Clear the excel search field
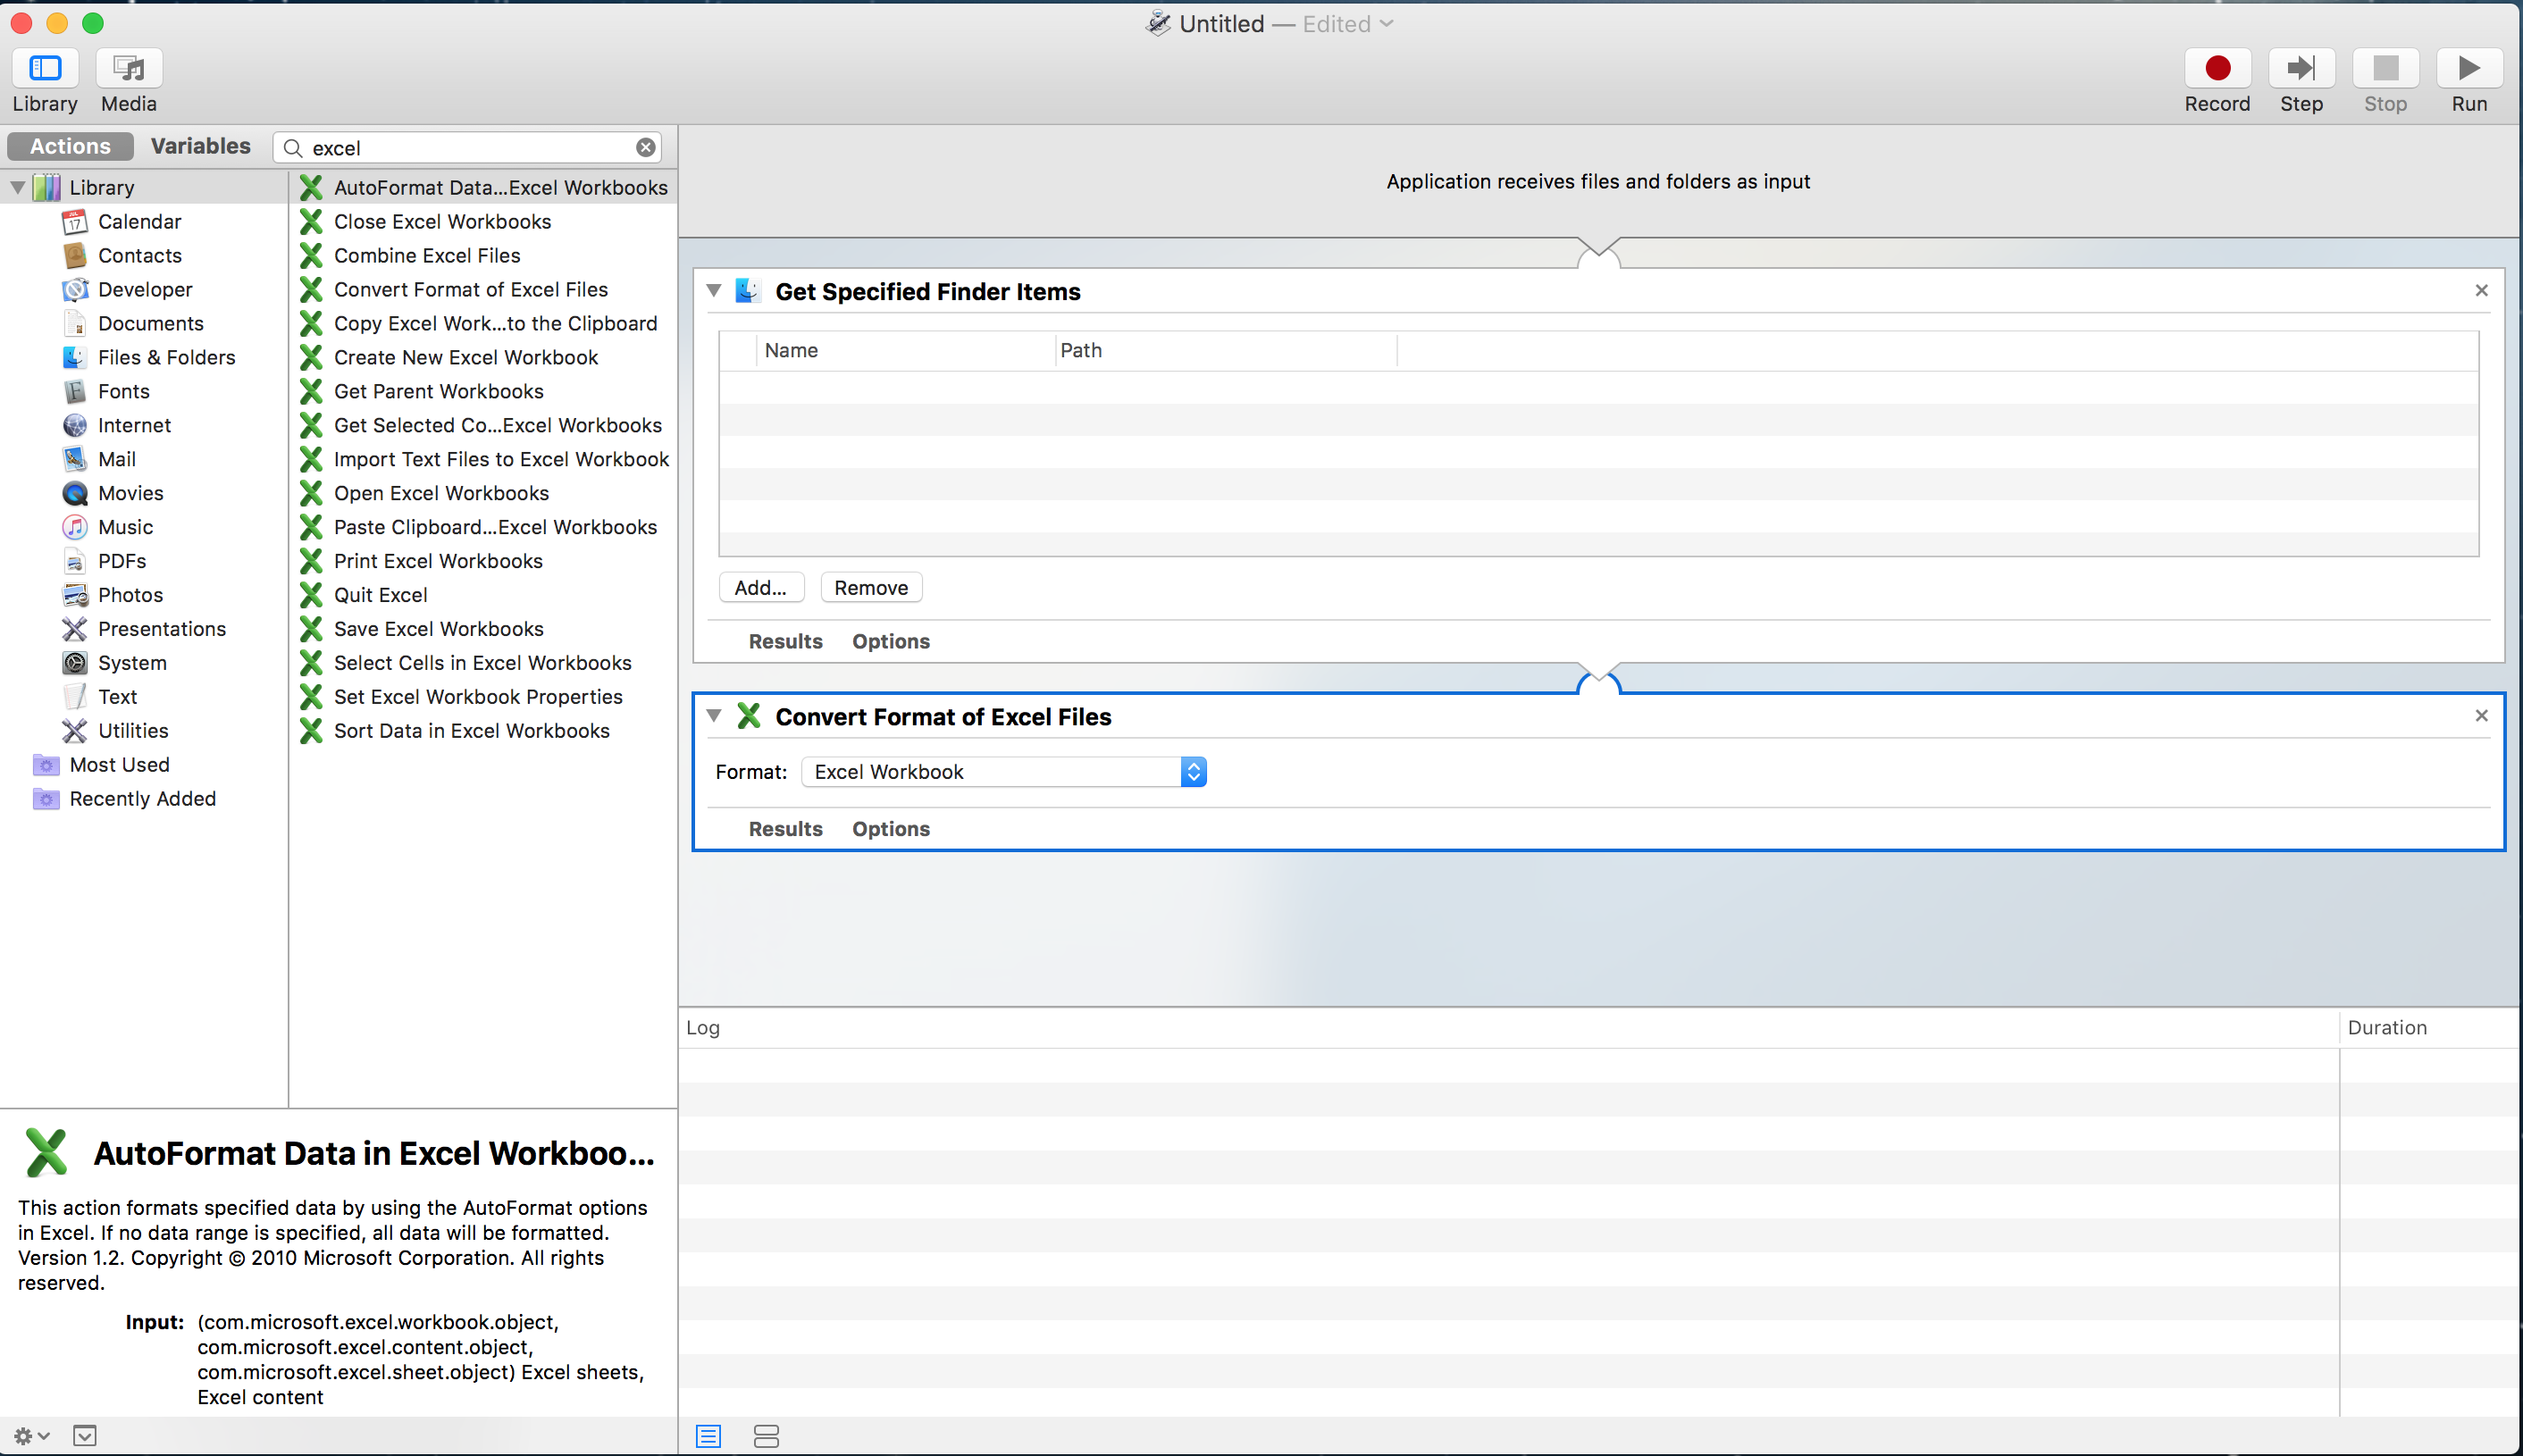Screen dimensions: 2523x1456 coord(646,148)
